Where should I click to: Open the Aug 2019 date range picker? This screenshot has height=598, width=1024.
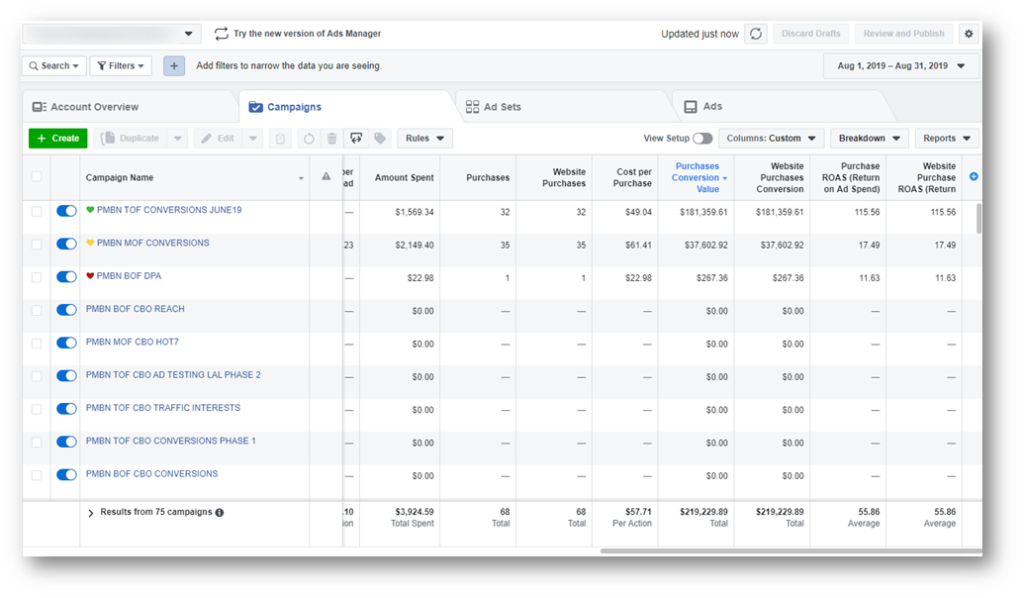tap(901, 66)
